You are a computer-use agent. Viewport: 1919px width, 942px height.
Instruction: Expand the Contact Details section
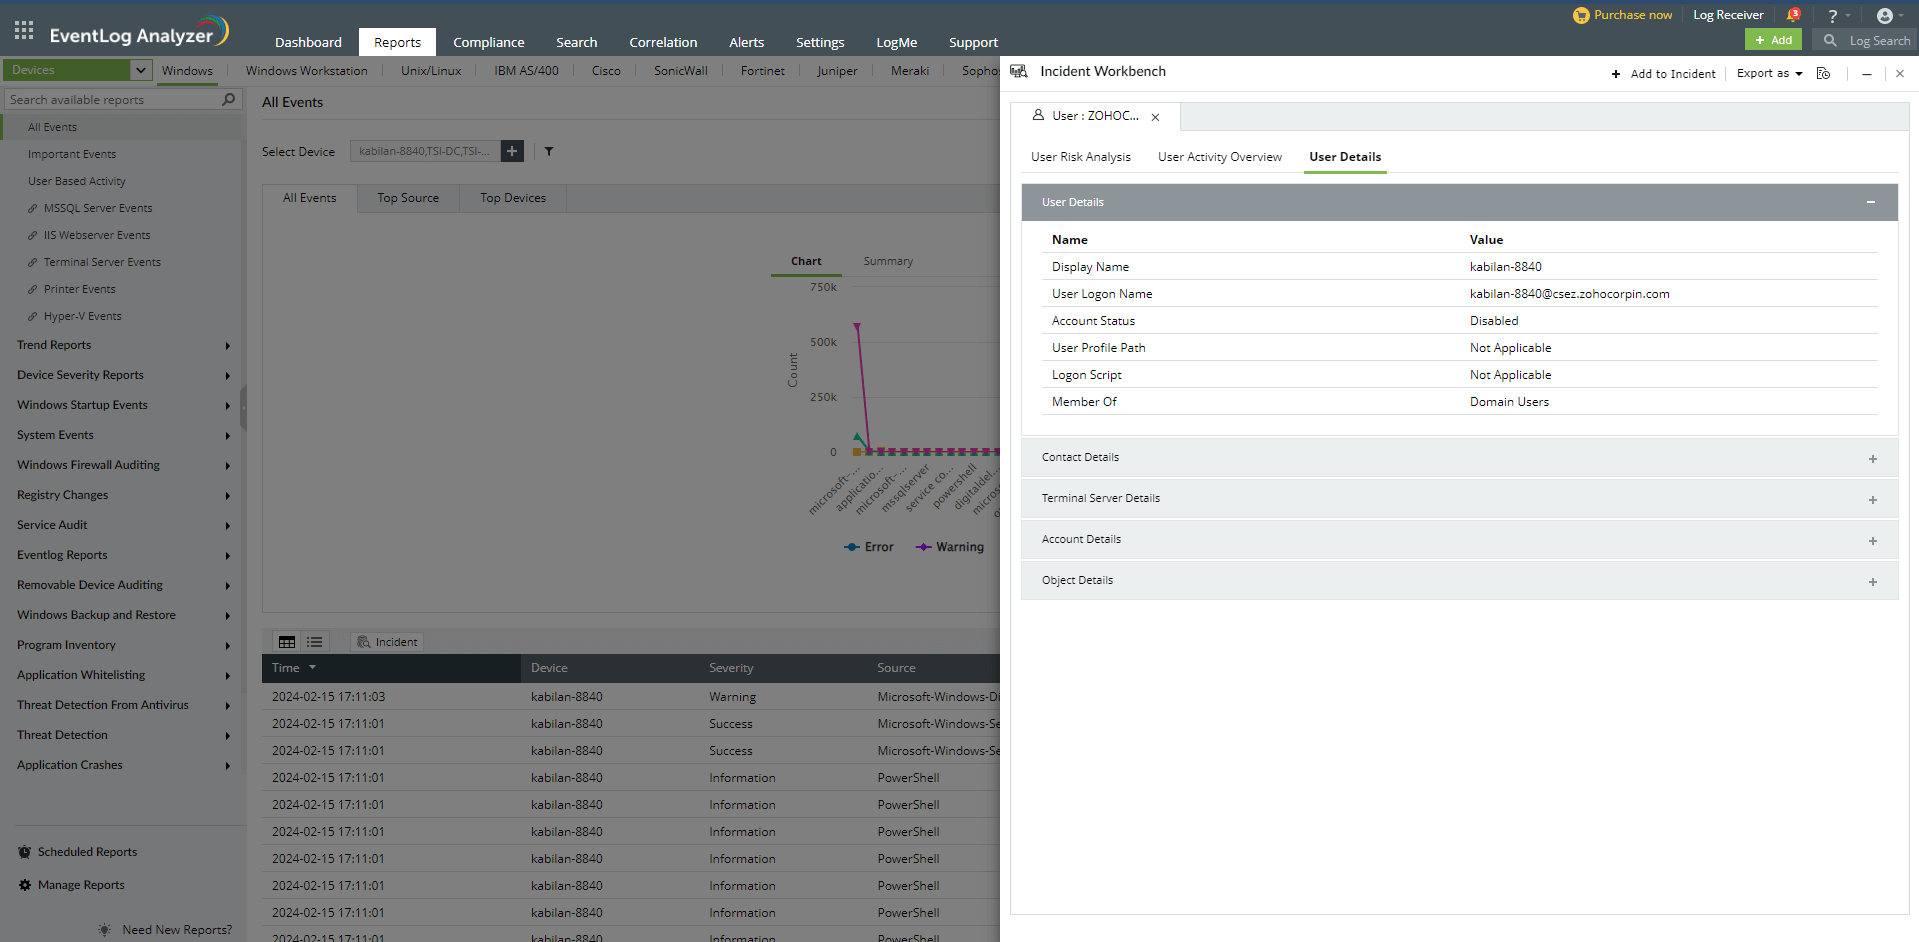coord(1873,459)
